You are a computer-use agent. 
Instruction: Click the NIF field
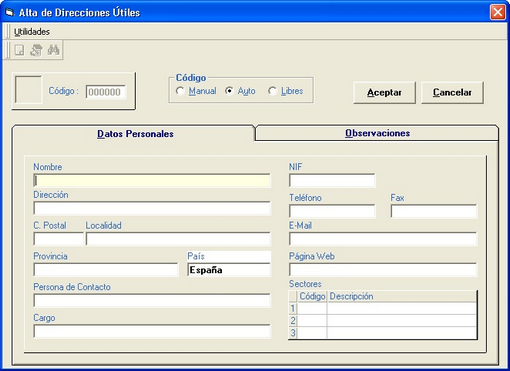[332, 180]
